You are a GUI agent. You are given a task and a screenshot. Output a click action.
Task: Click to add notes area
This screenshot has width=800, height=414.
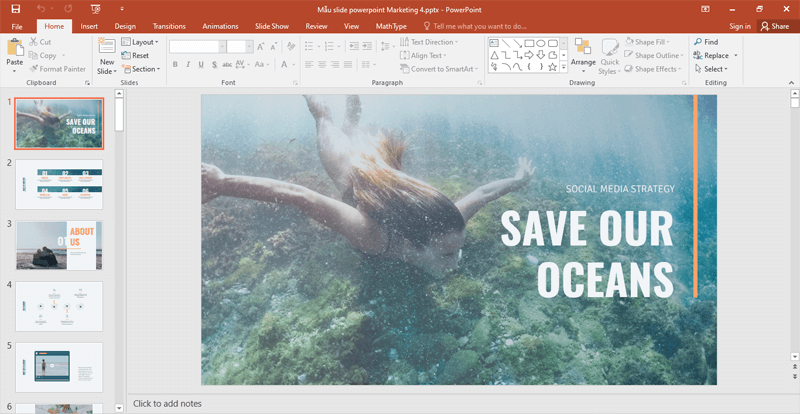pyautogui.click(x=167, y=404)
